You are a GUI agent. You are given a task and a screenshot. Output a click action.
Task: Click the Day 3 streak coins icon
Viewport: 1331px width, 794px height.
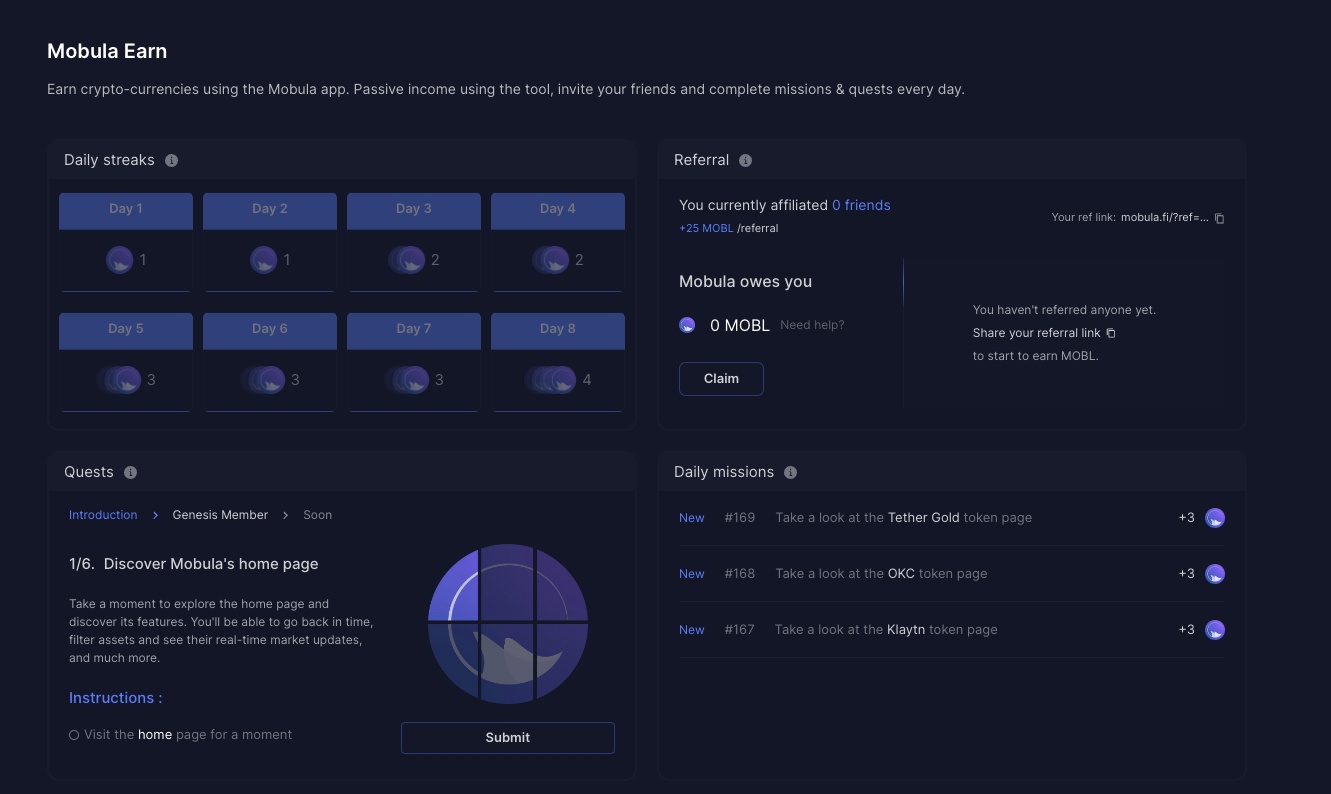tap(407, 260)
